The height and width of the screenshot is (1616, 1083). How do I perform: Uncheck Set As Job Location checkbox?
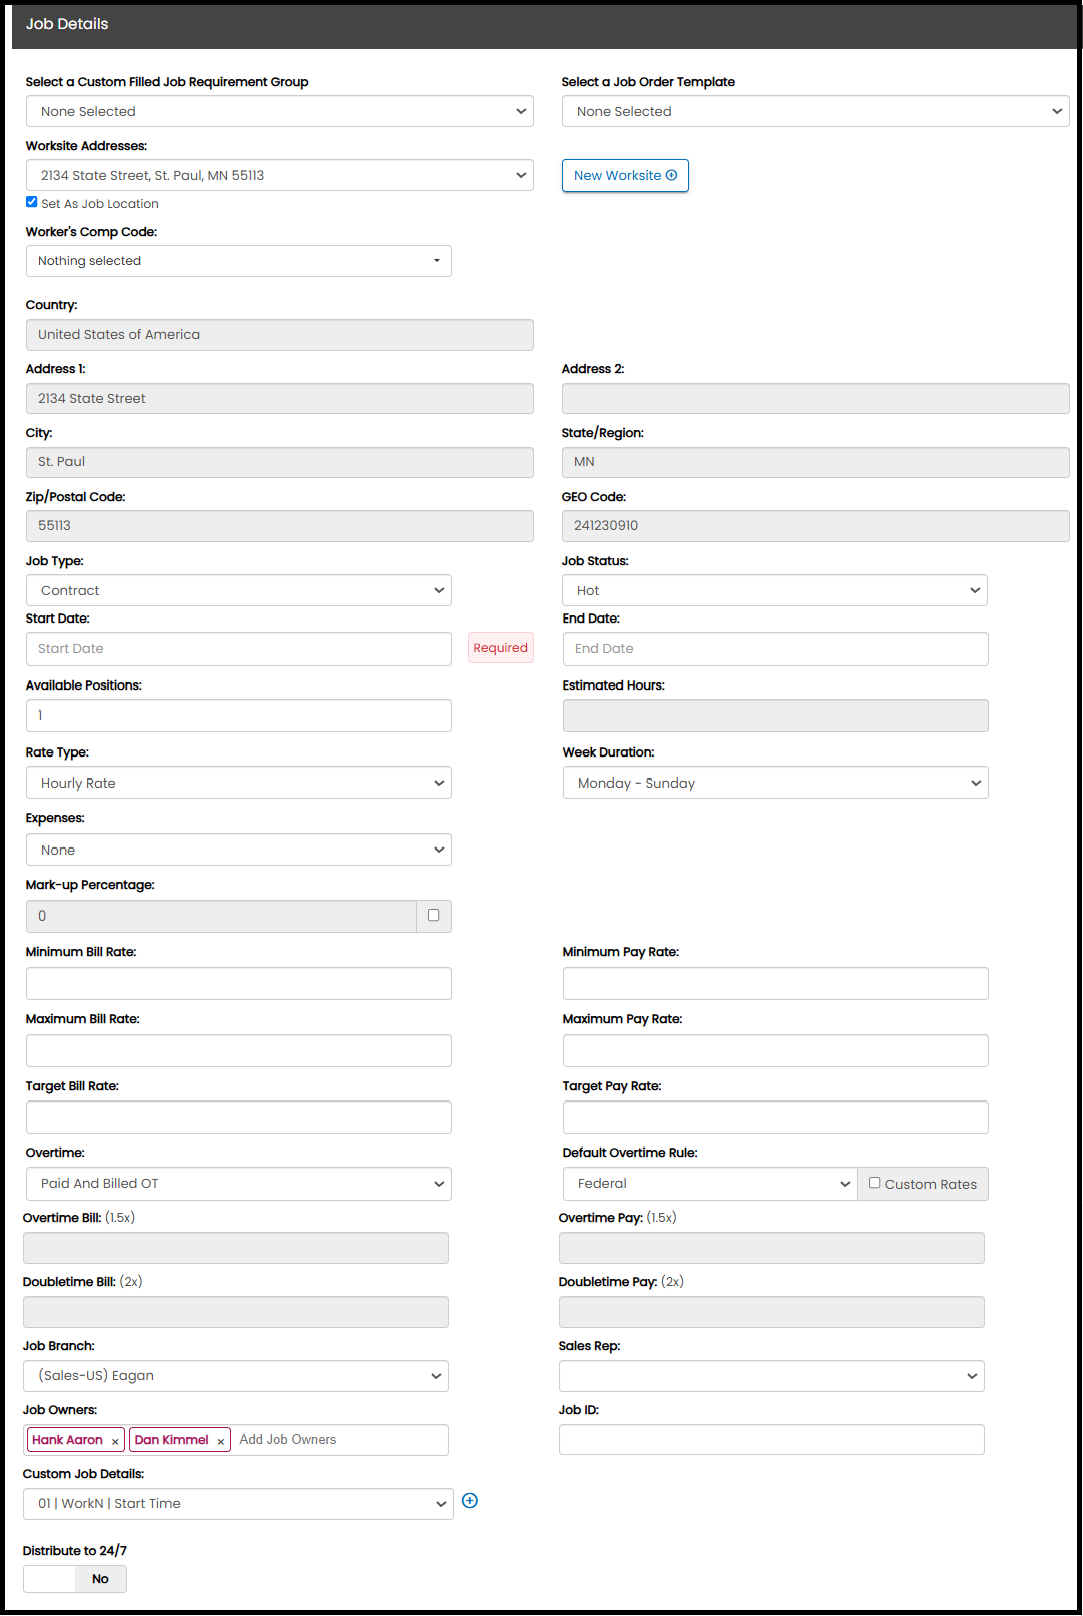pos(32,202)
